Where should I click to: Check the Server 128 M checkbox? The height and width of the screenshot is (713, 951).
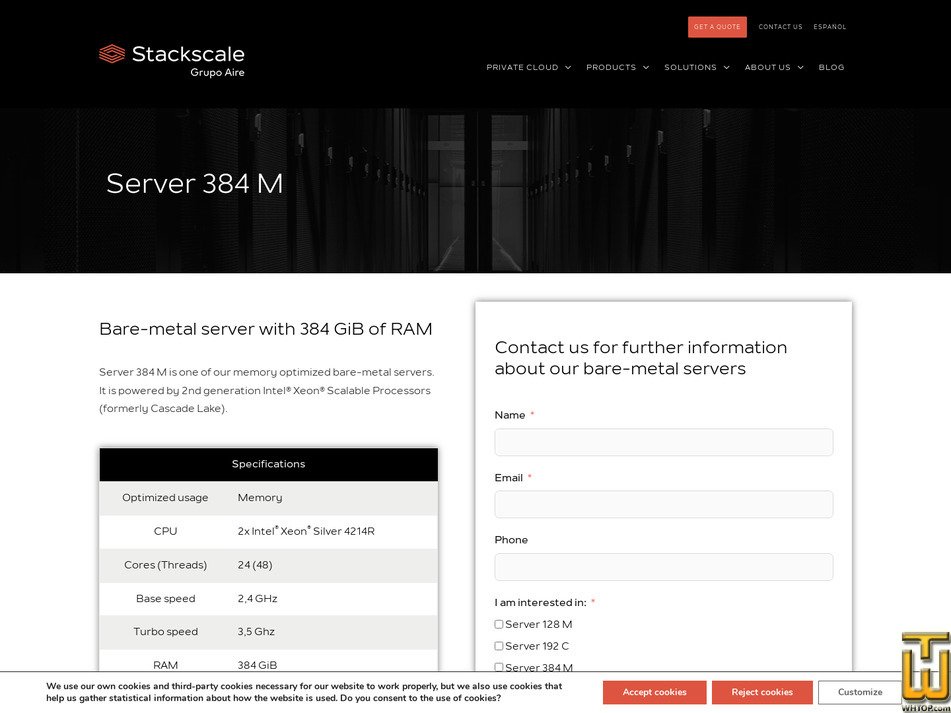498,623
